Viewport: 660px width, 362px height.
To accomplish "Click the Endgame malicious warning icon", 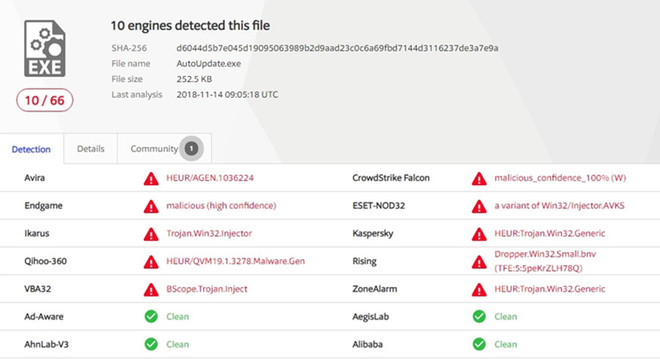I will (151, 207).
